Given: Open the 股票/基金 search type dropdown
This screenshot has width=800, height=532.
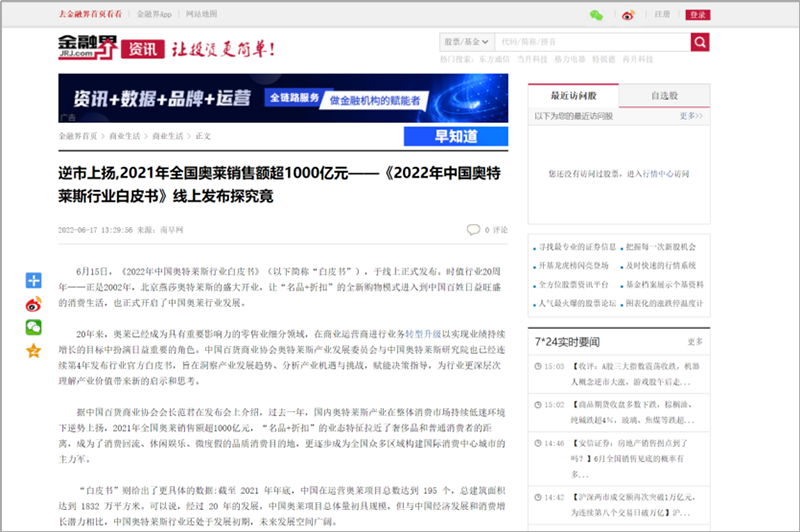Looking at the screenshot, I should (x=466, y=42).
